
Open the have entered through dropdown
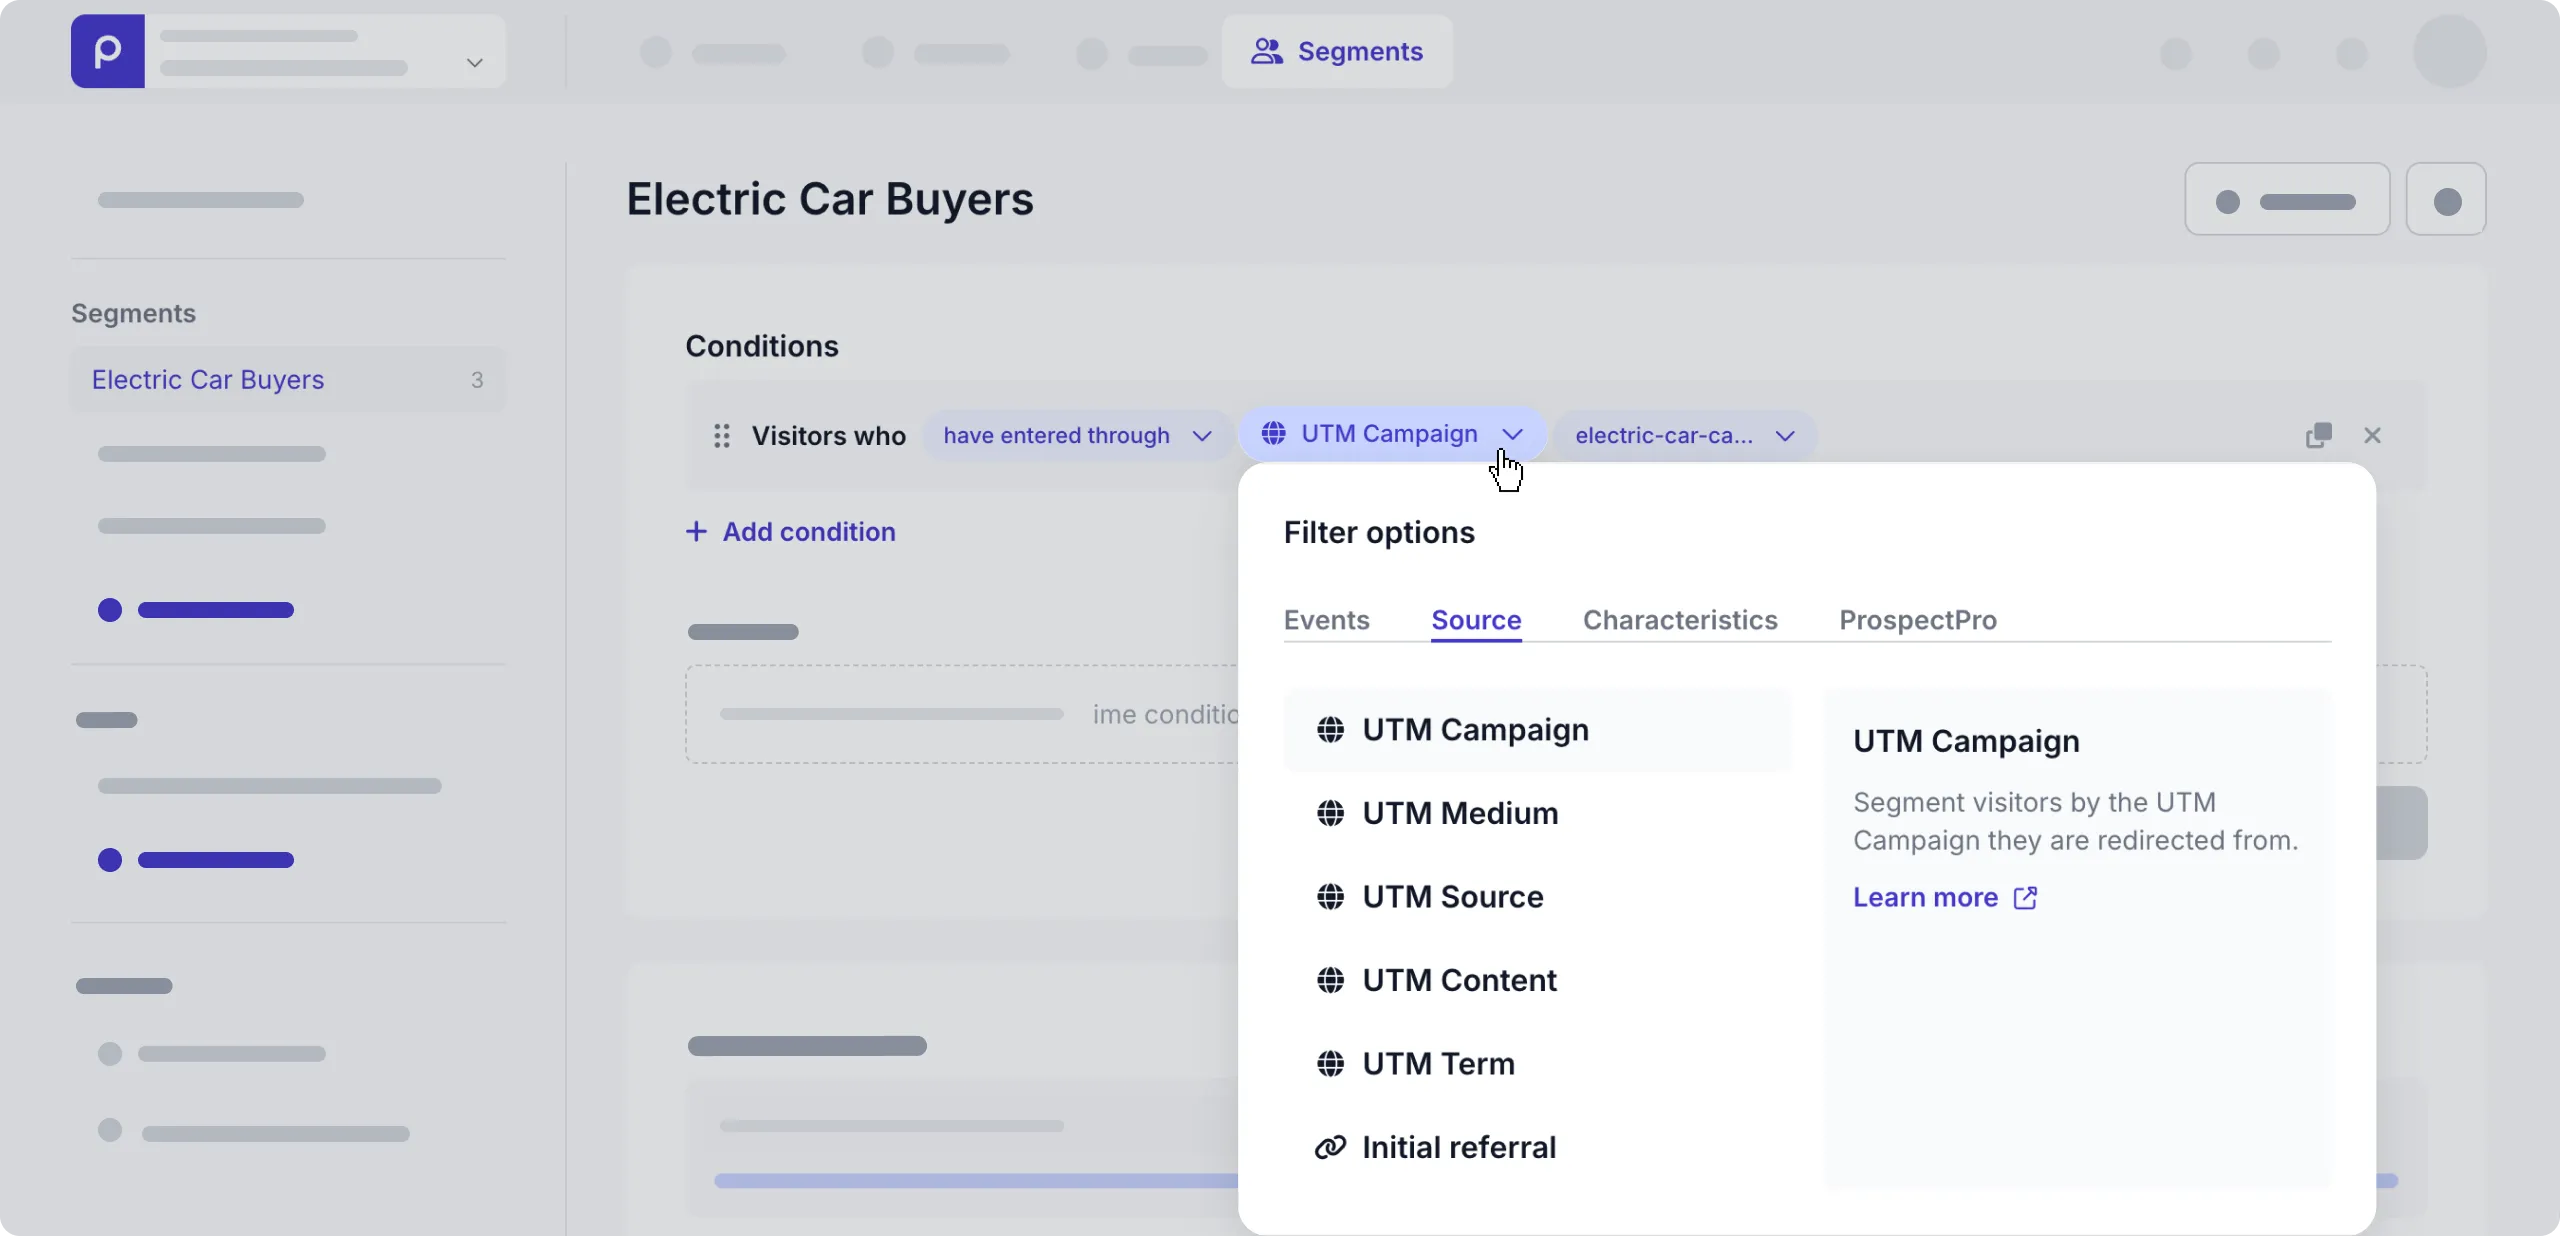coord(1076,436)
